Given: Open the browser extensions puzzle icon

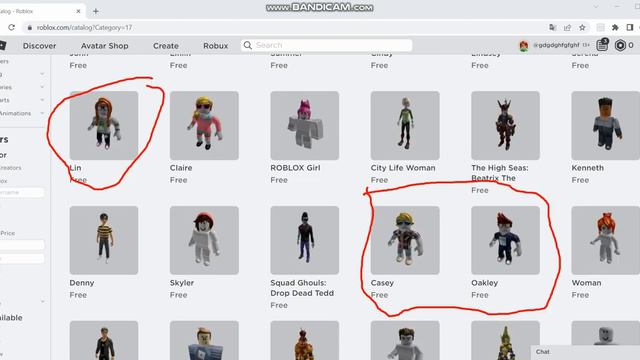Looking at the screenshot, I should 615,27.
